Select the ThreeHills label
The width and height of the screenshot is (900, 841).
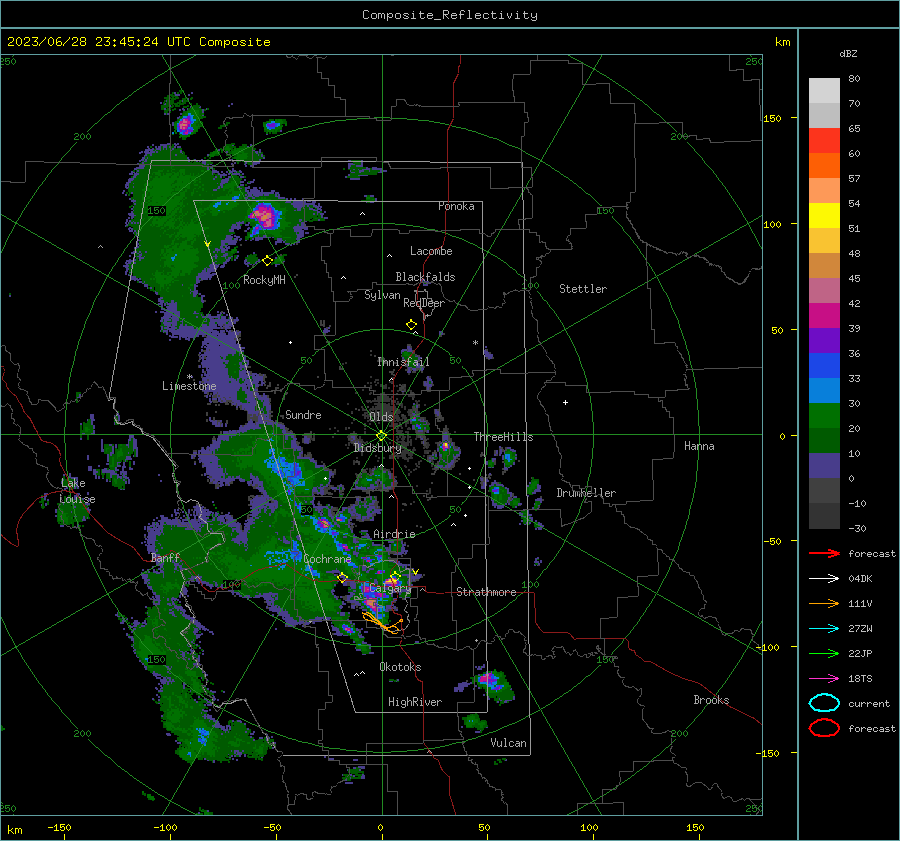(x=503, y=437)
